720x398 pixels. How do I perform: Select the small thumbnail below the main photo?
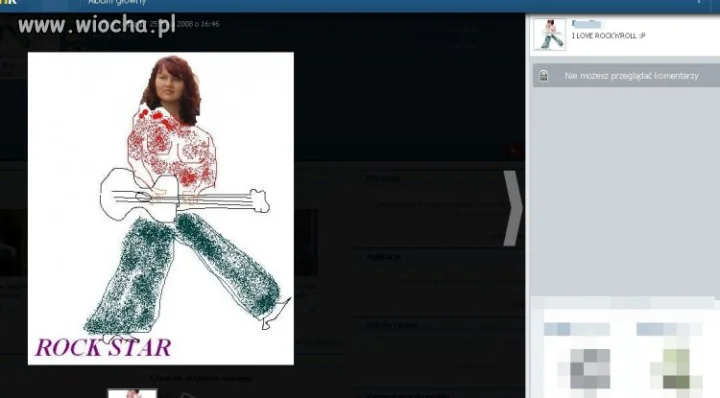pyautogui.click(x=132, y=393)
